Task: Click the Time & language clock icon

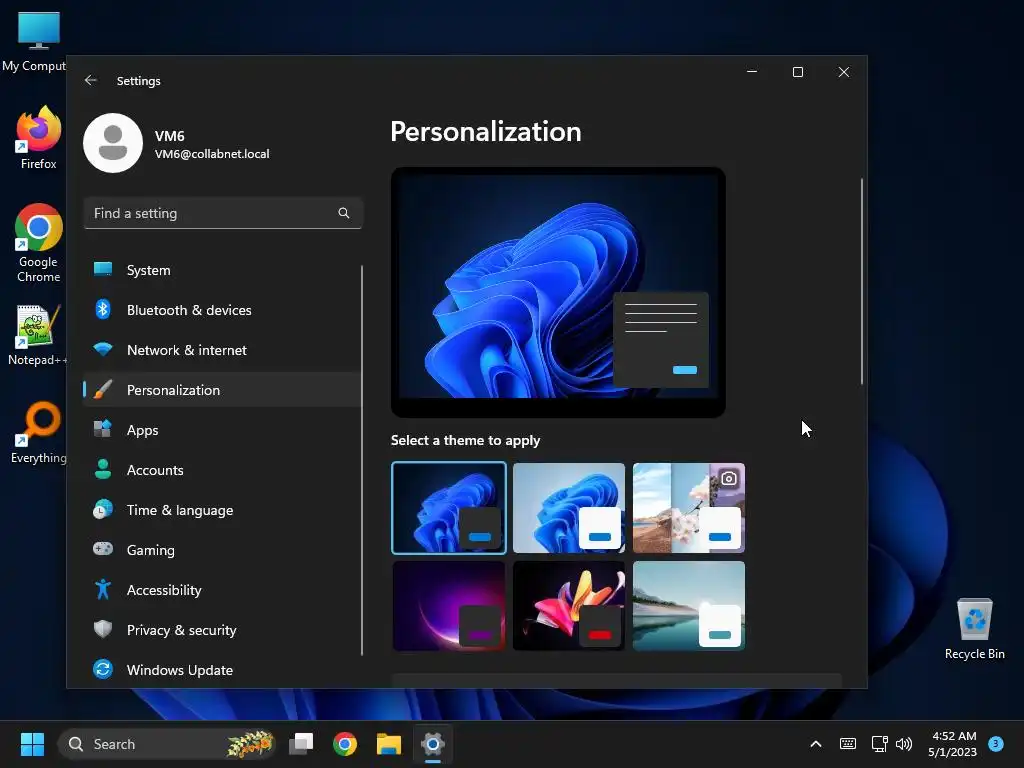Action: point(103,509)
